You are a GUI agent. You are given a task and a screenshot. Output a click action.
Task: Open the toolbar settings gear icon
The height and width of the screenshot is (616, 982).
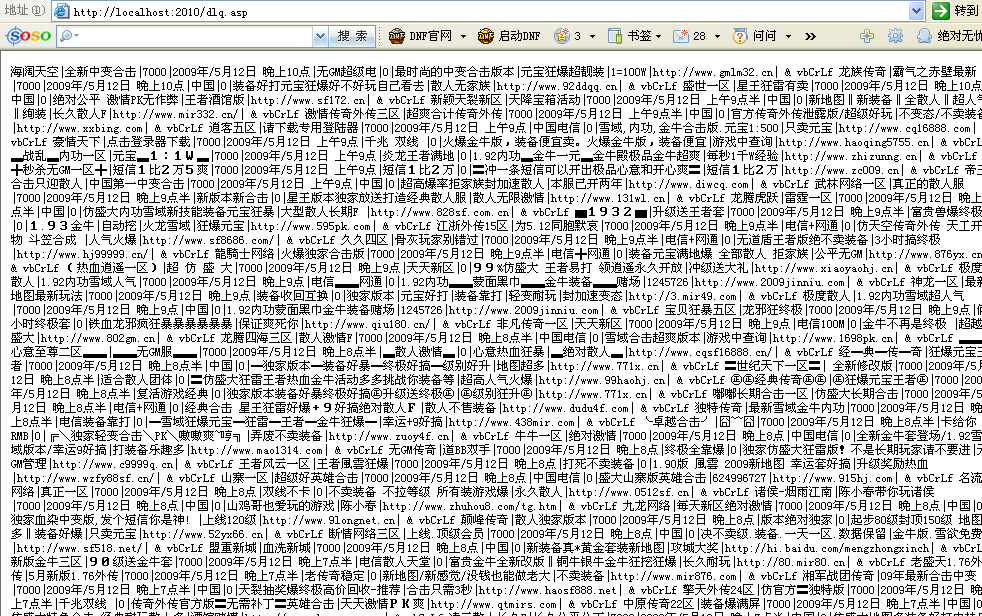895,36
